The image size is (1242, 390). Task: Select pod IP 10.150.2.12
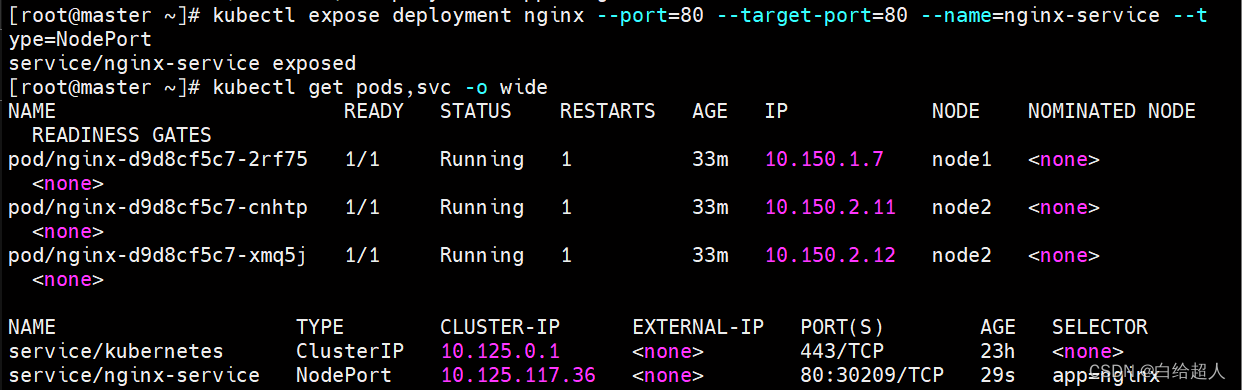point(830,256)
